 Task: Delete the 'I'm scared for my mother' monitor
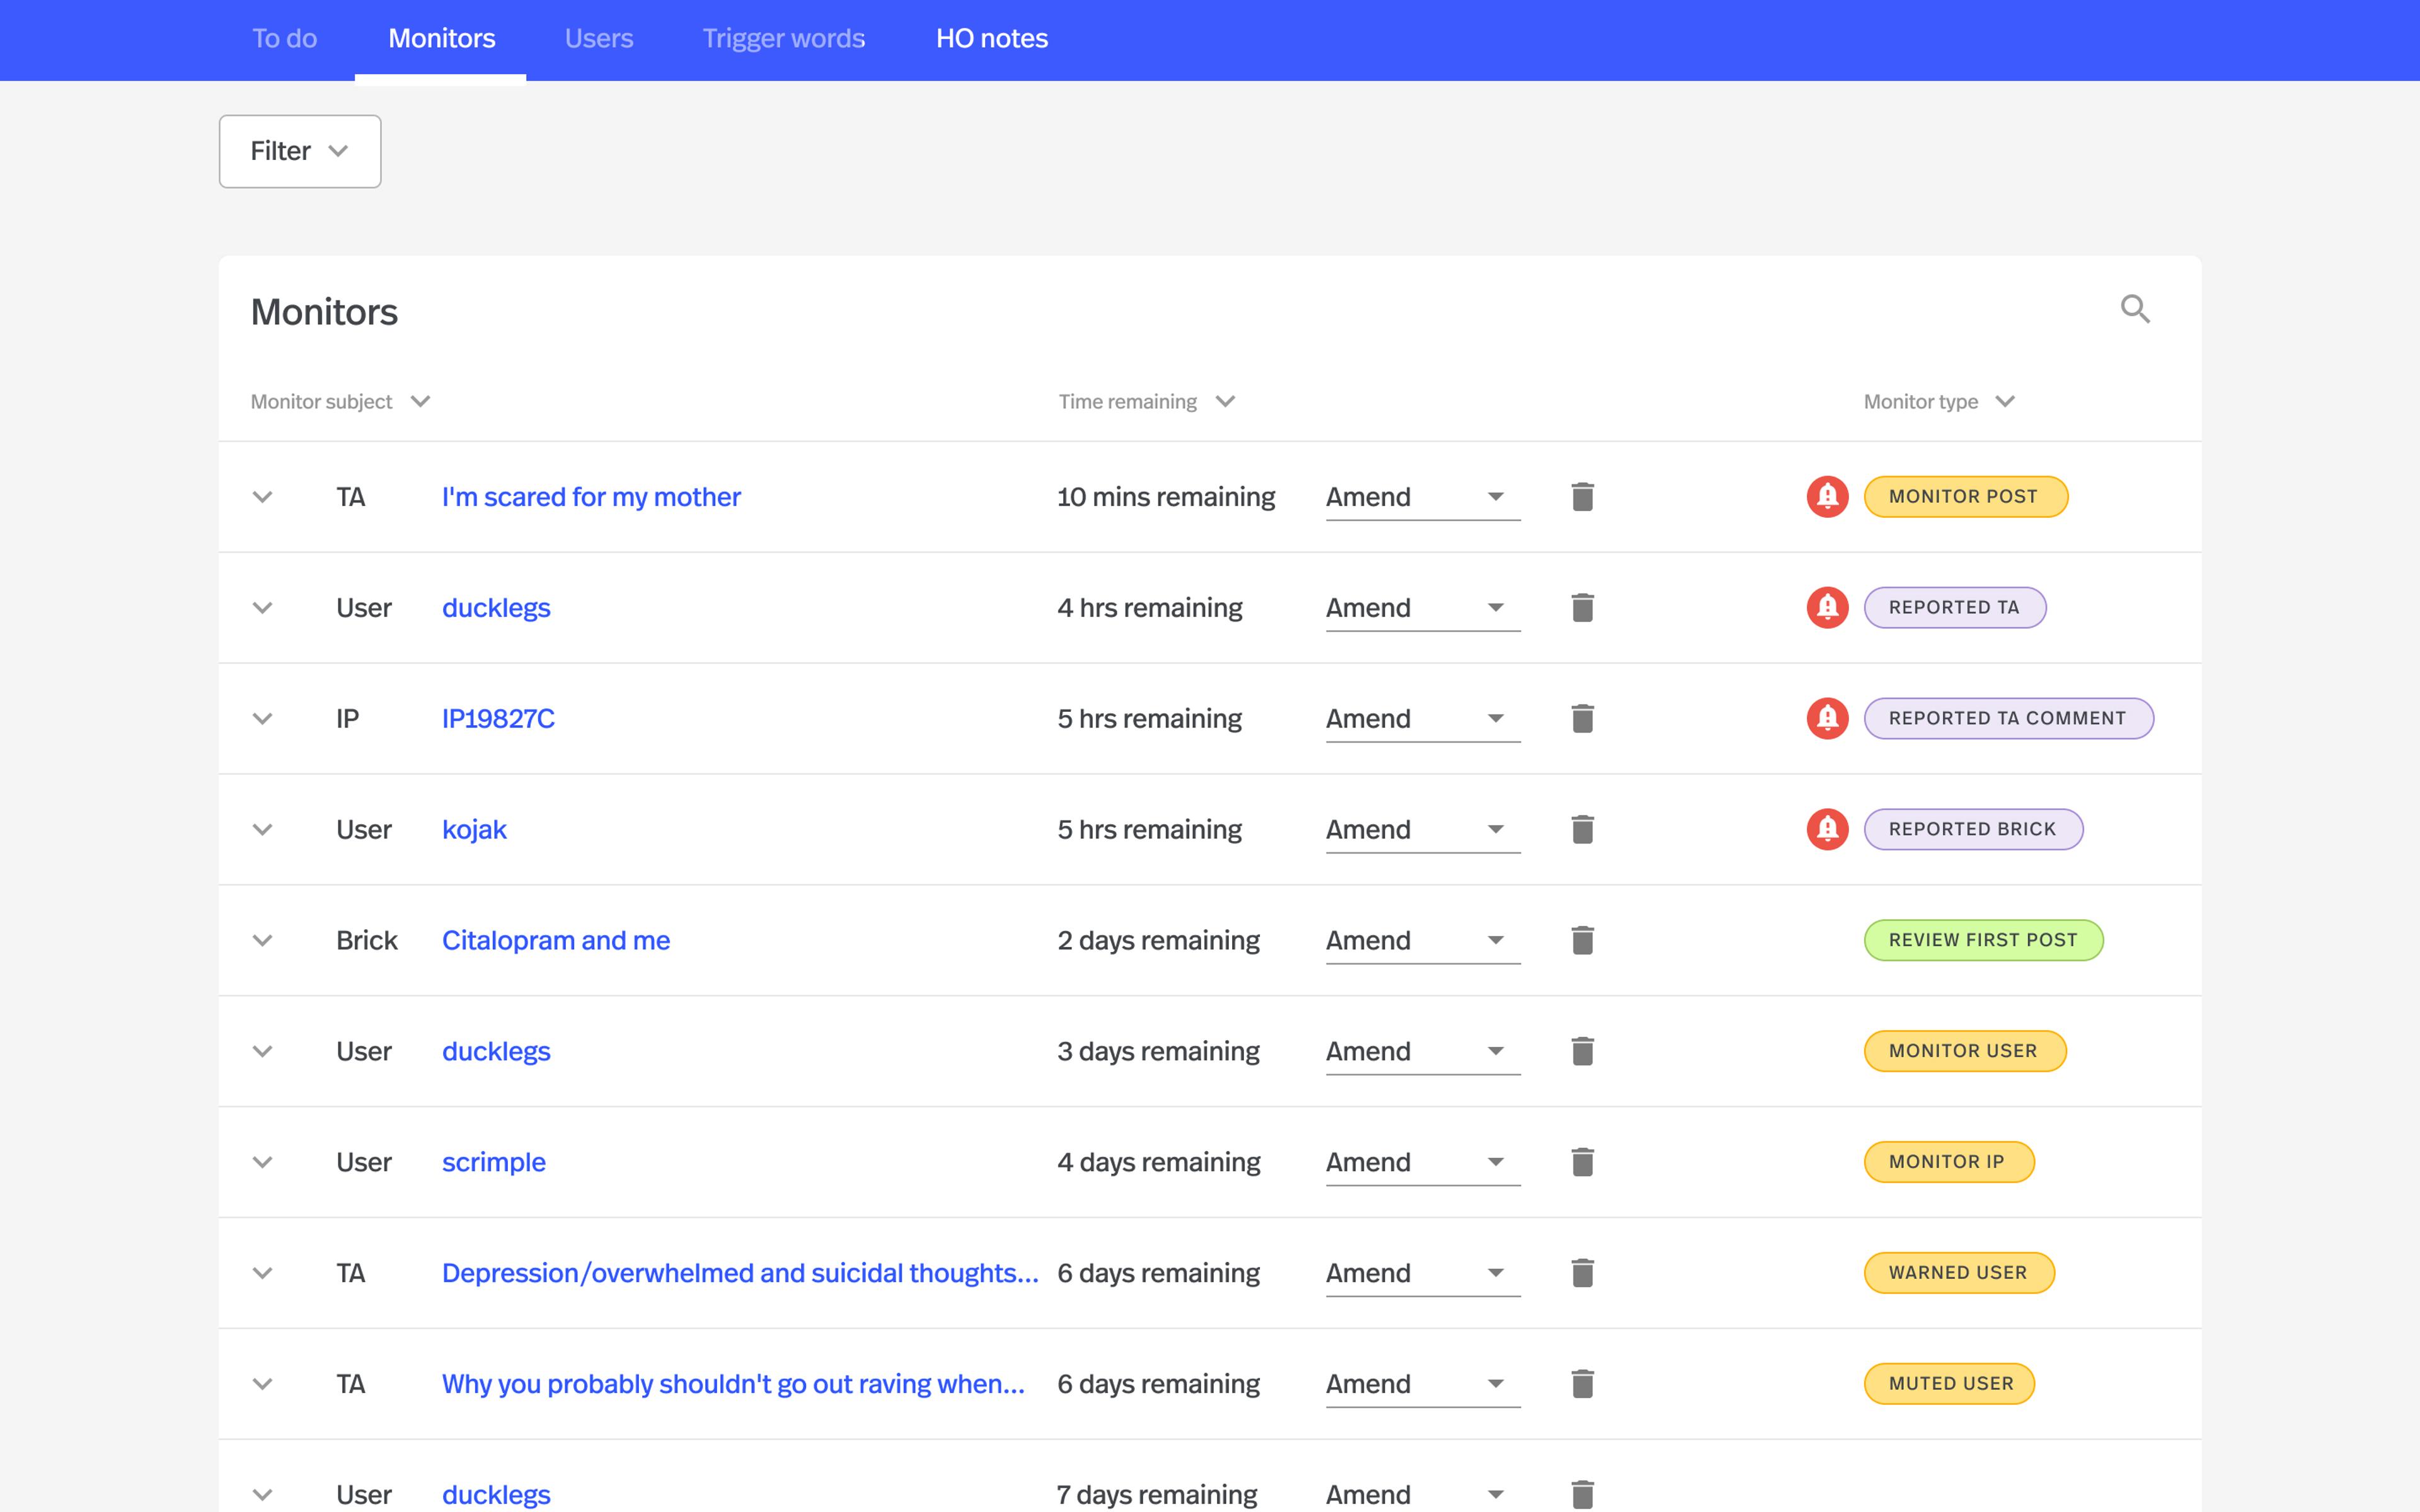(1582, 497)
